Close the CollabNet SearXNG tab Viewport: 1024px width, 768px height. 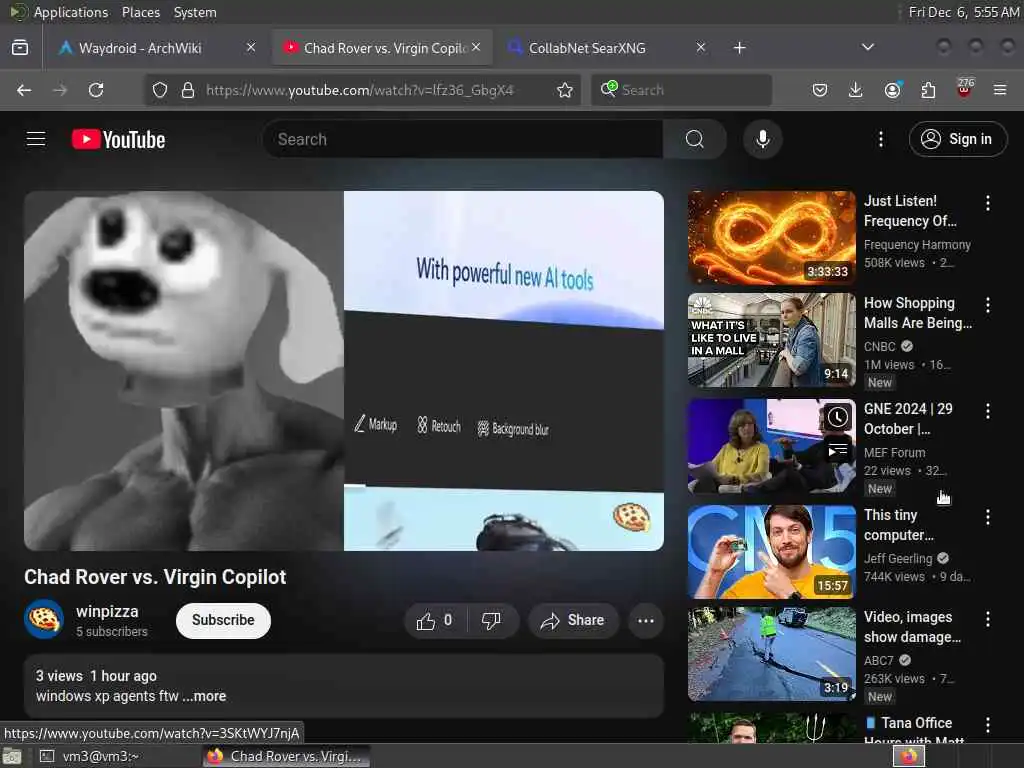click(x=701, y=47)
